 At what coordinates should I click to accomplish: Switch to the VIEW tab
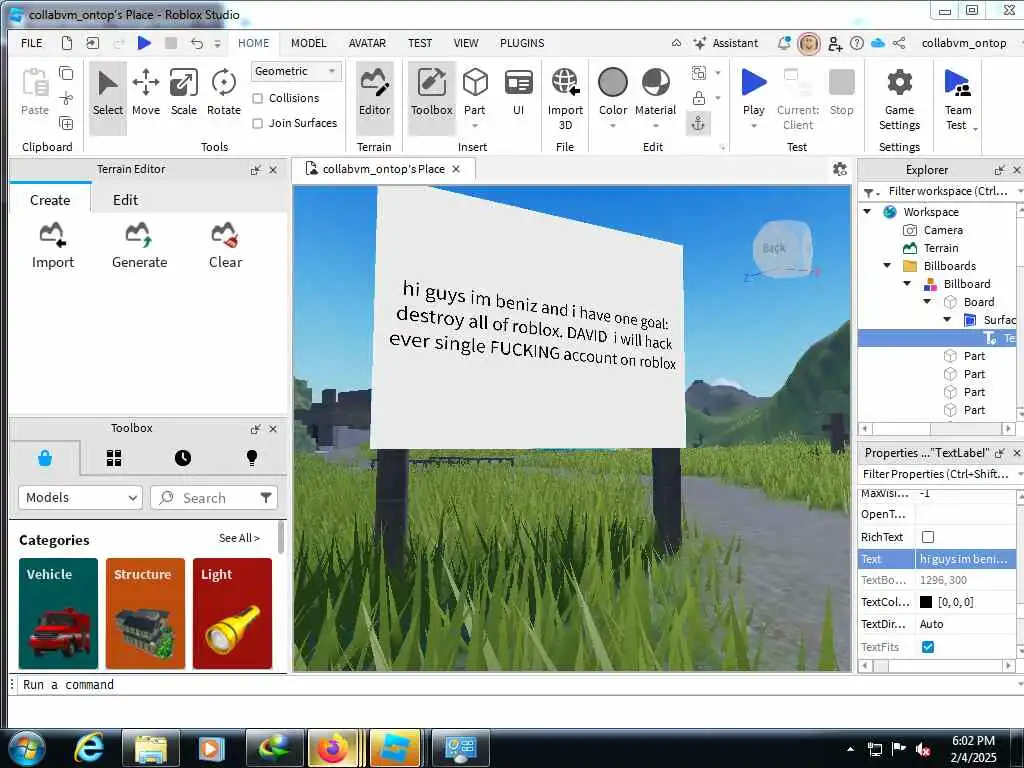[x=466, y=43]
